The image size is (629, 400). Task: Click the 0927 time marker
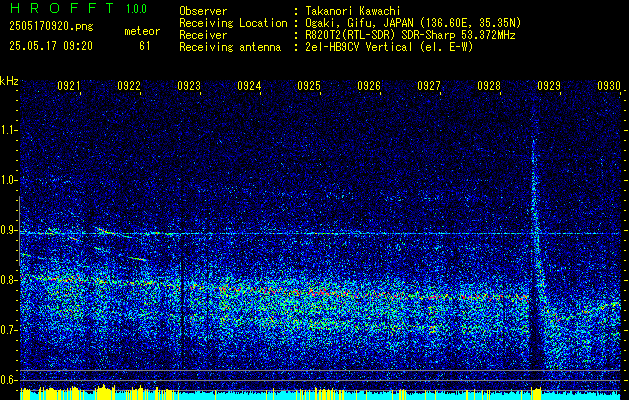(x=429, y=86)
